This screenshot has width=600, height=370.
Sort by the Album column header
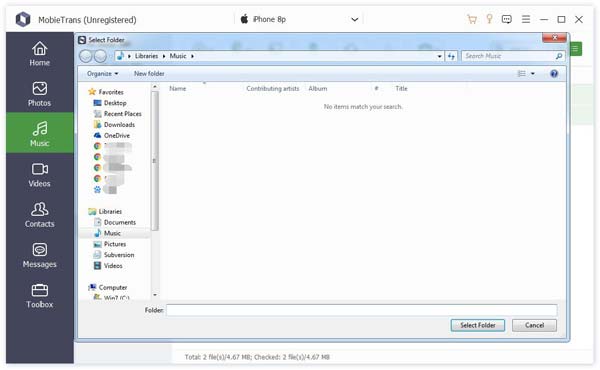318,88
